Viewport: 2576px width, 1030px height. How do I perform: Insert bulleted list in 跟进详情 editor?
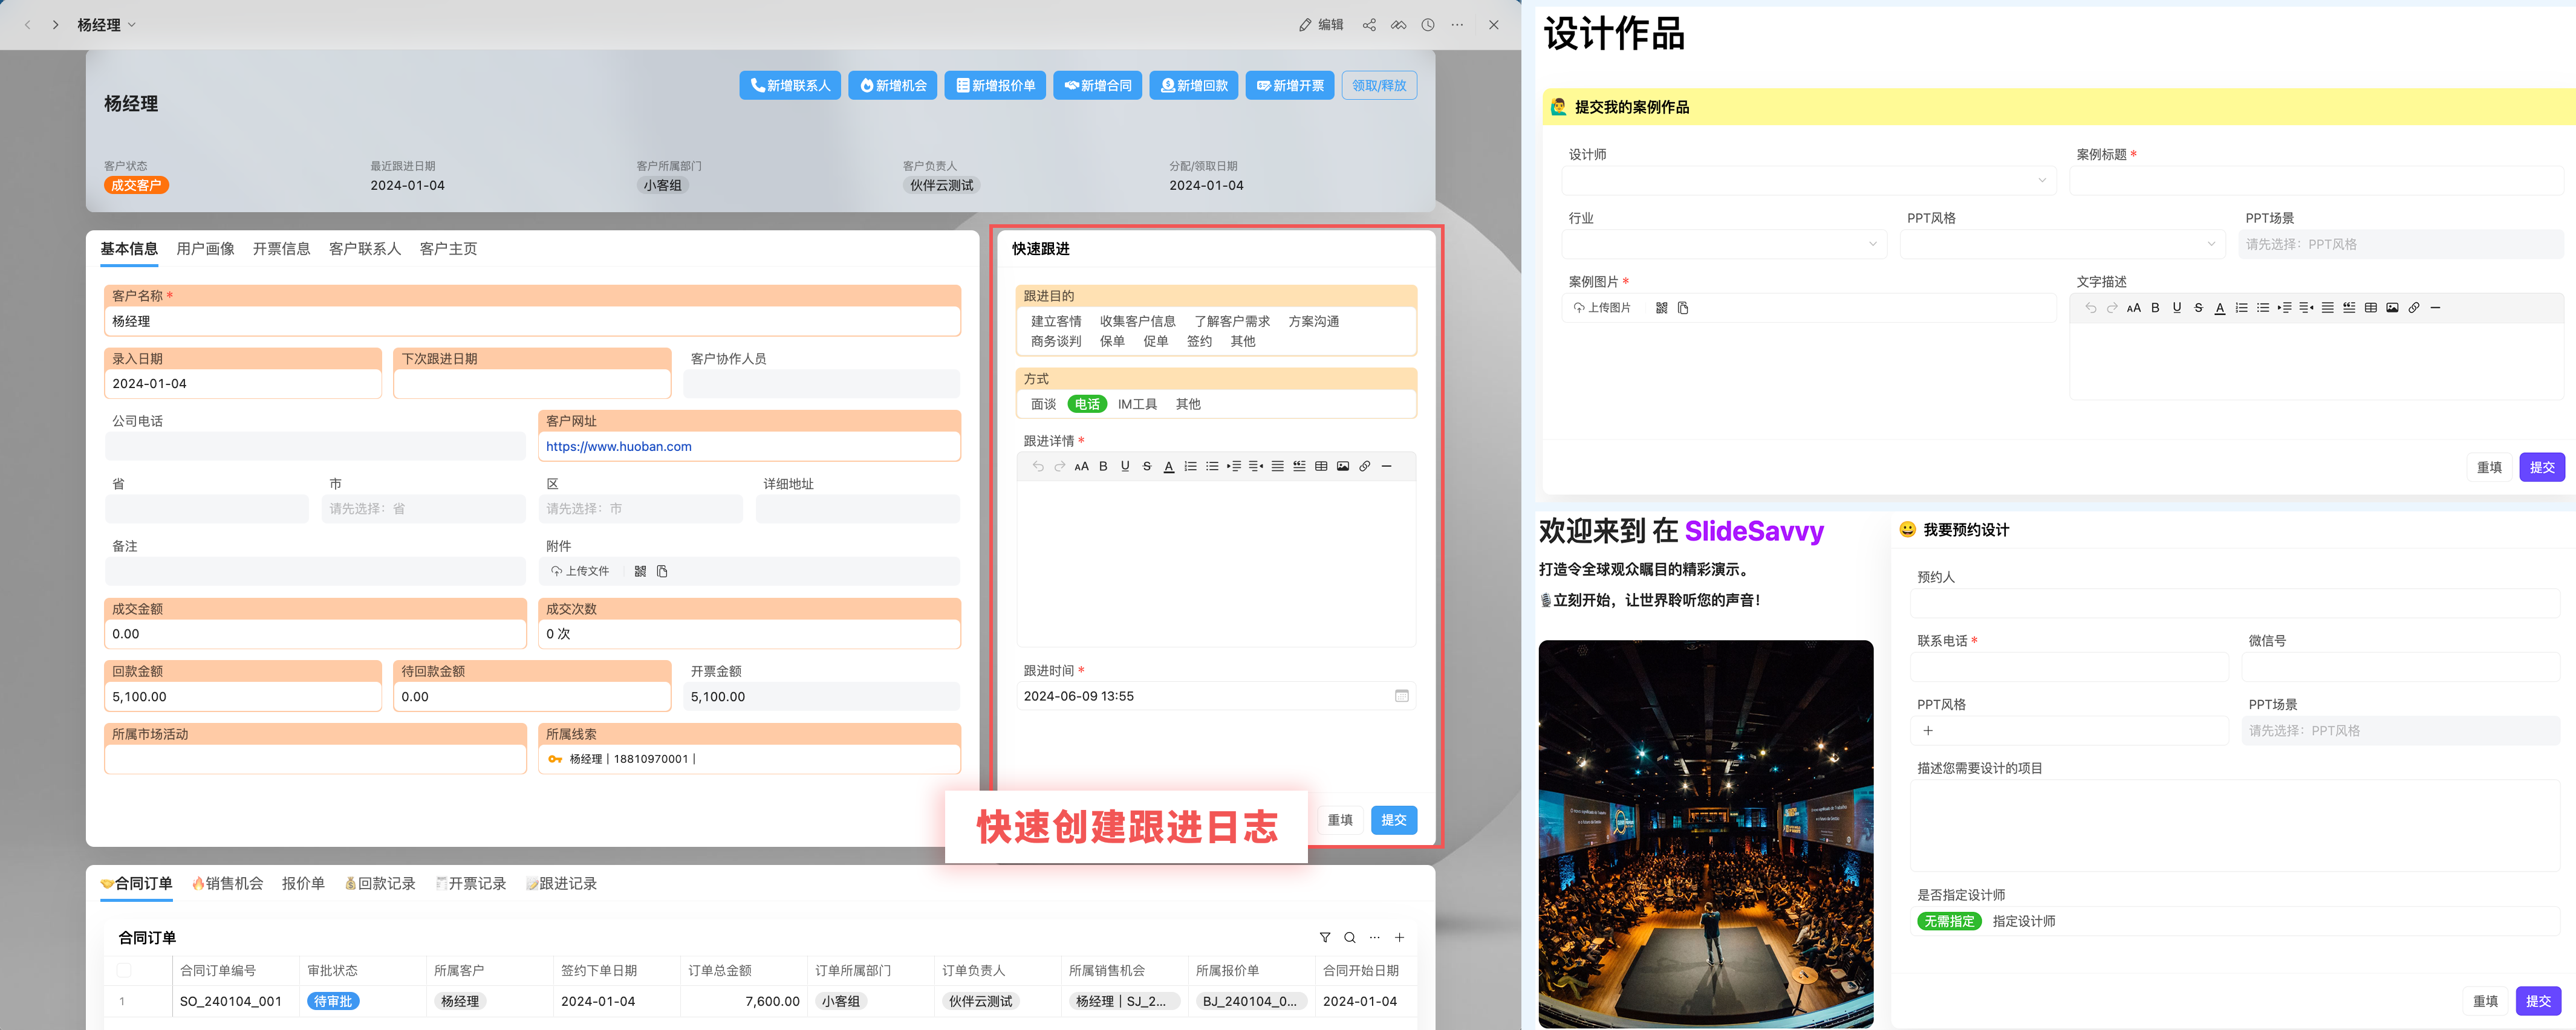(1212, 466)
